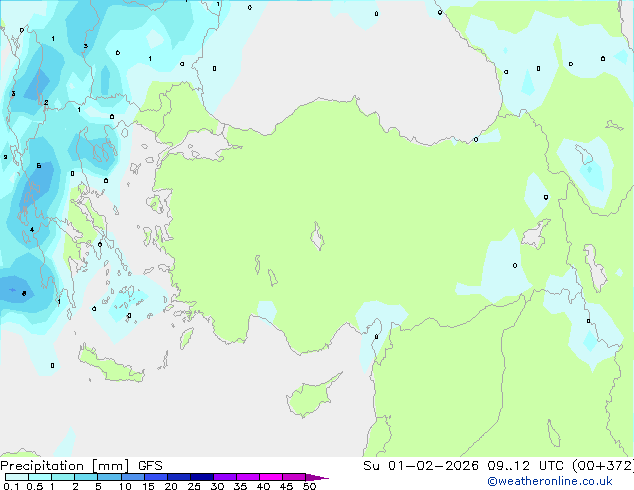Click the 0.1–0.5 mm palest legend swatch
The height and width of the screenshot is (490, 634).
click(17, 477)
